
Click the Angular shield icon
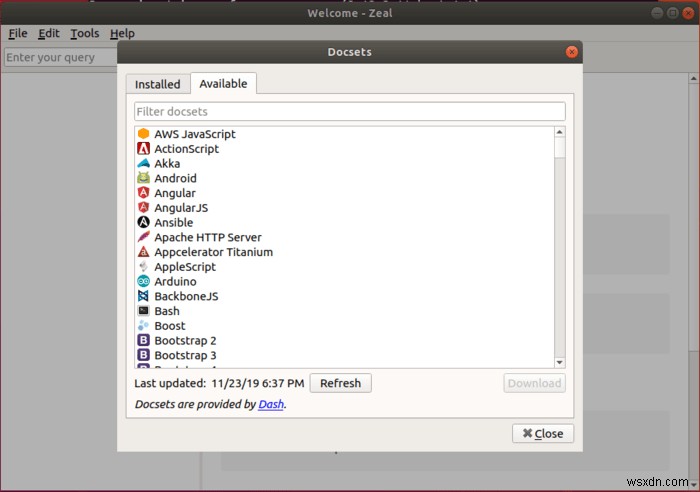(143, 192)
